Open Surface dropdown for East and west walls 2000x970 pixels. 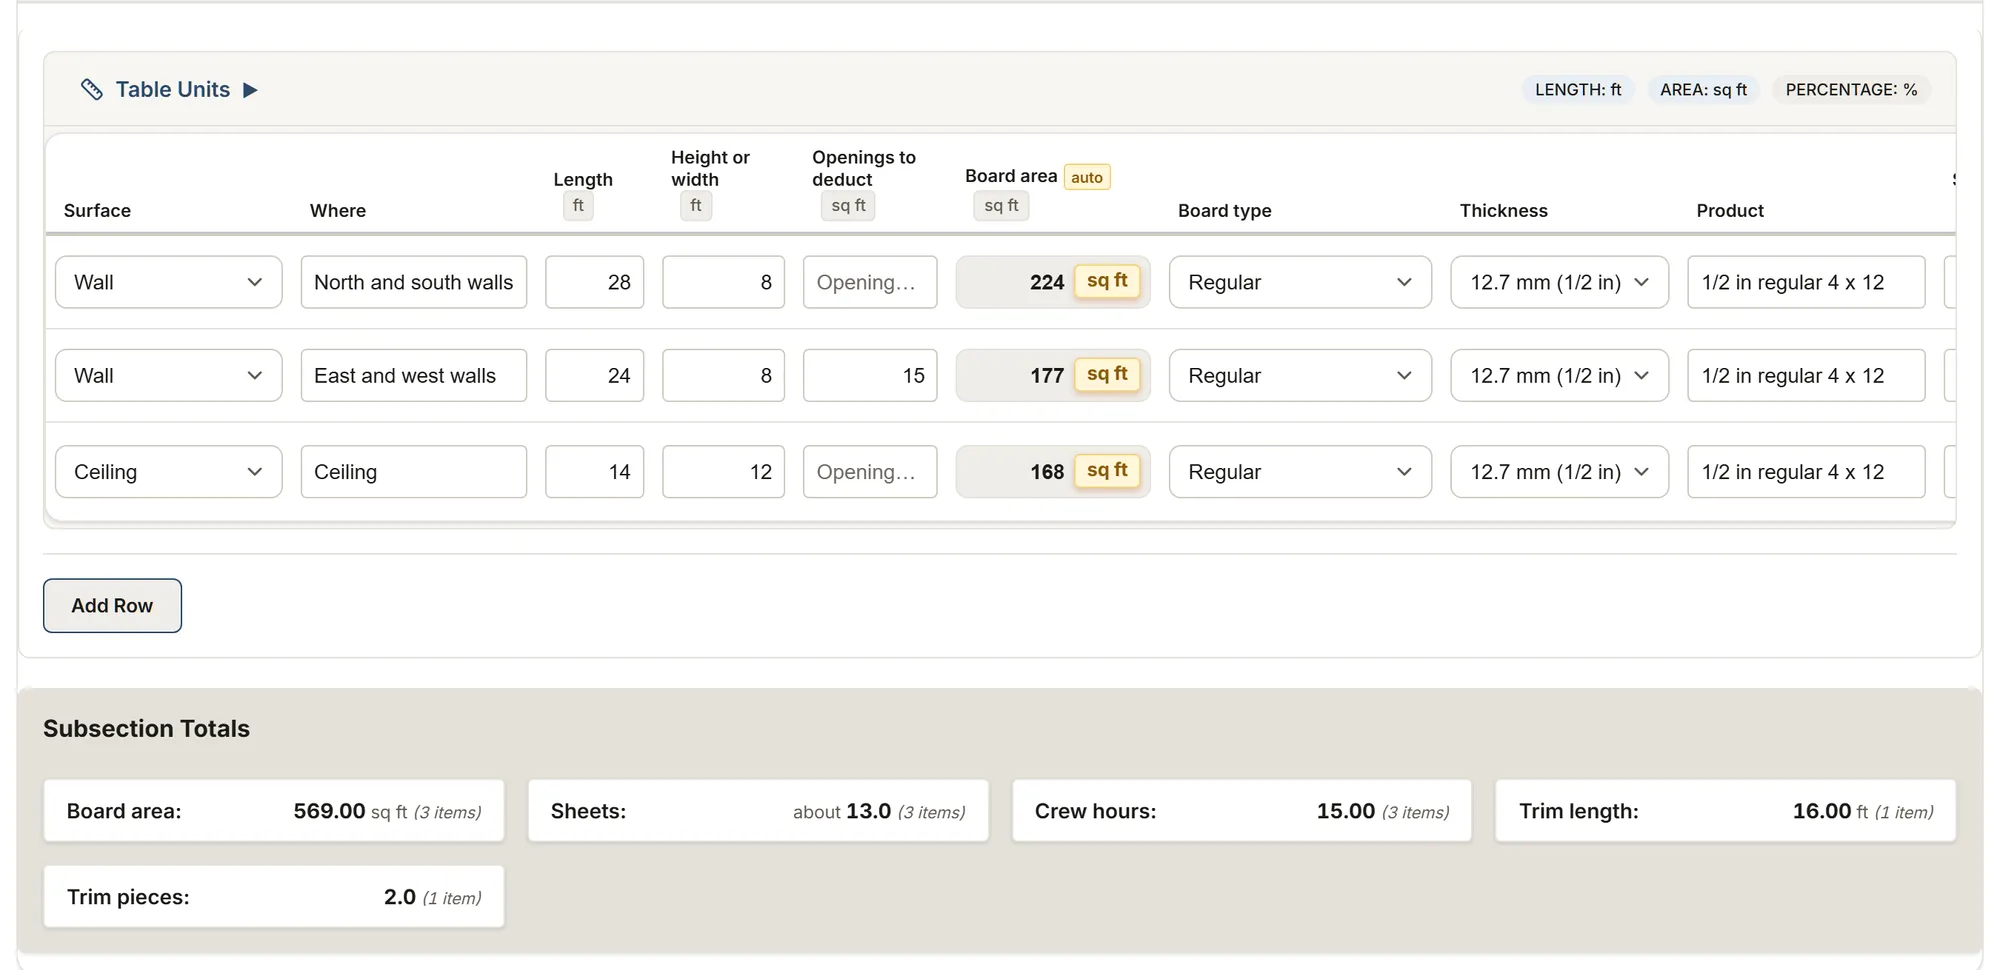(169, 375)
